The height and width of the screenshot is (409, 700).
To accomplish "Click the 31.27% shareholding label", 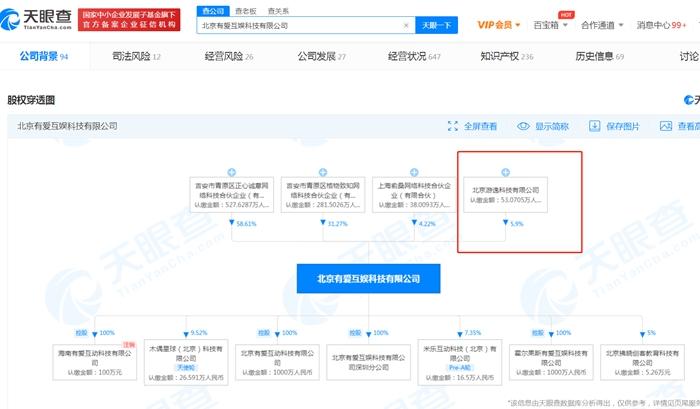I will click(x=338, y=224).
